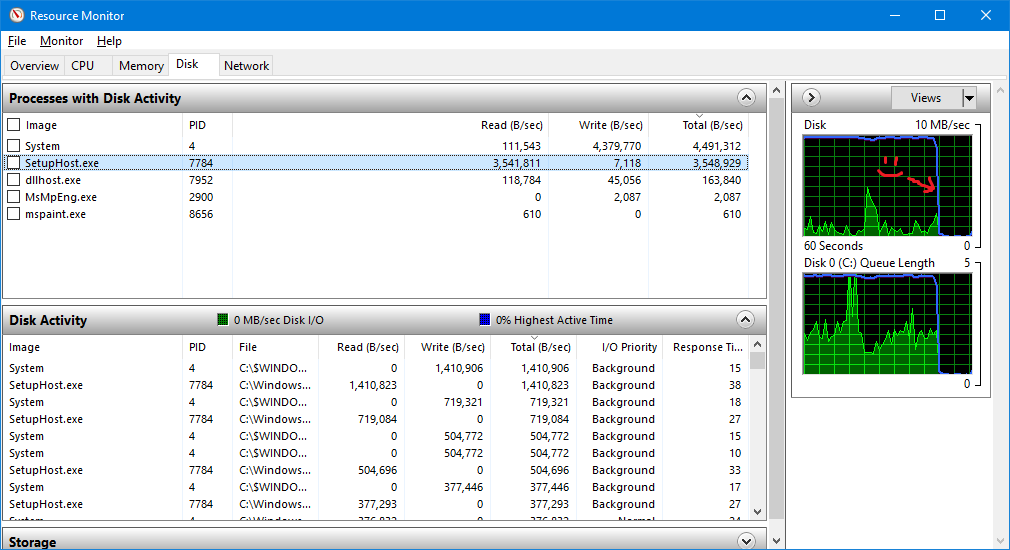Select the mspaint.exe process row
The image size is (1010, 550).
tap(376, 214)
